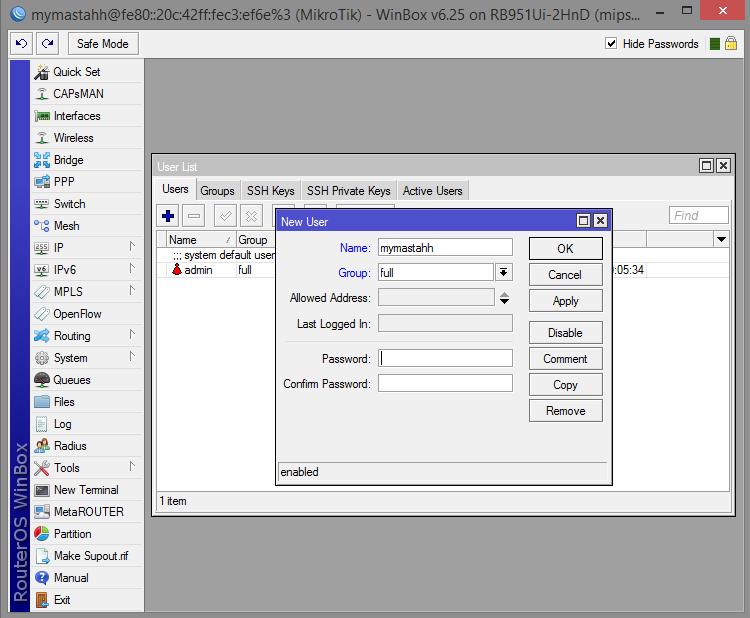Click the Remove button
This screenshot has height=618, width=750.
tap(565, 411)
